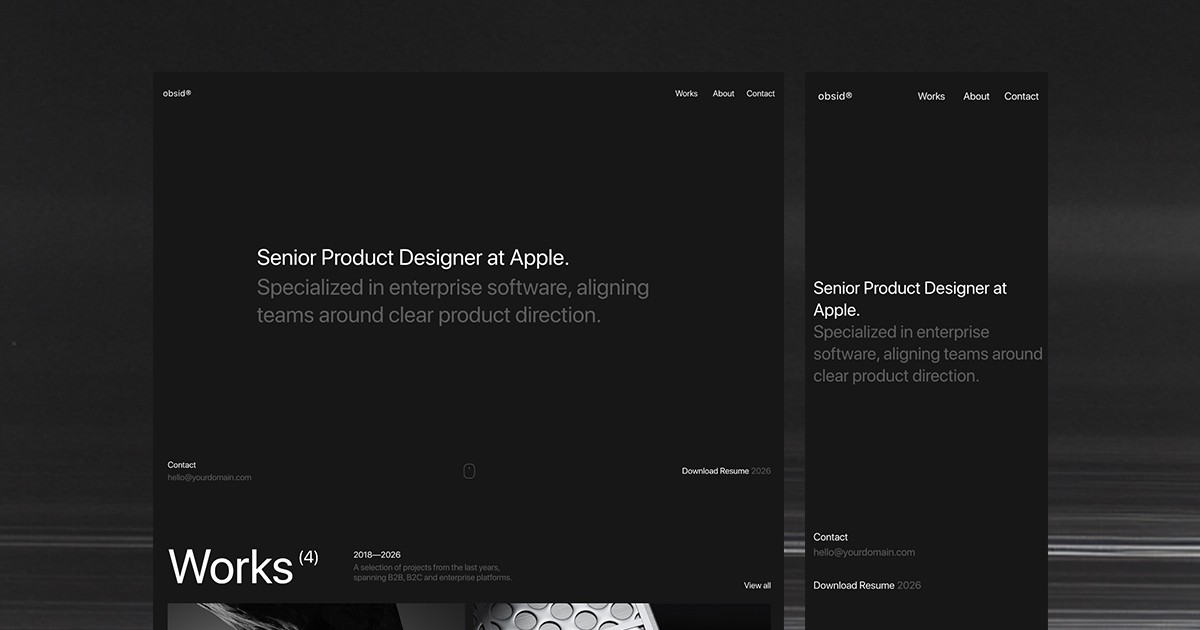Screen dimensions: 1200x630
Task: Open About from the desktop navigation
Action: 723,93
